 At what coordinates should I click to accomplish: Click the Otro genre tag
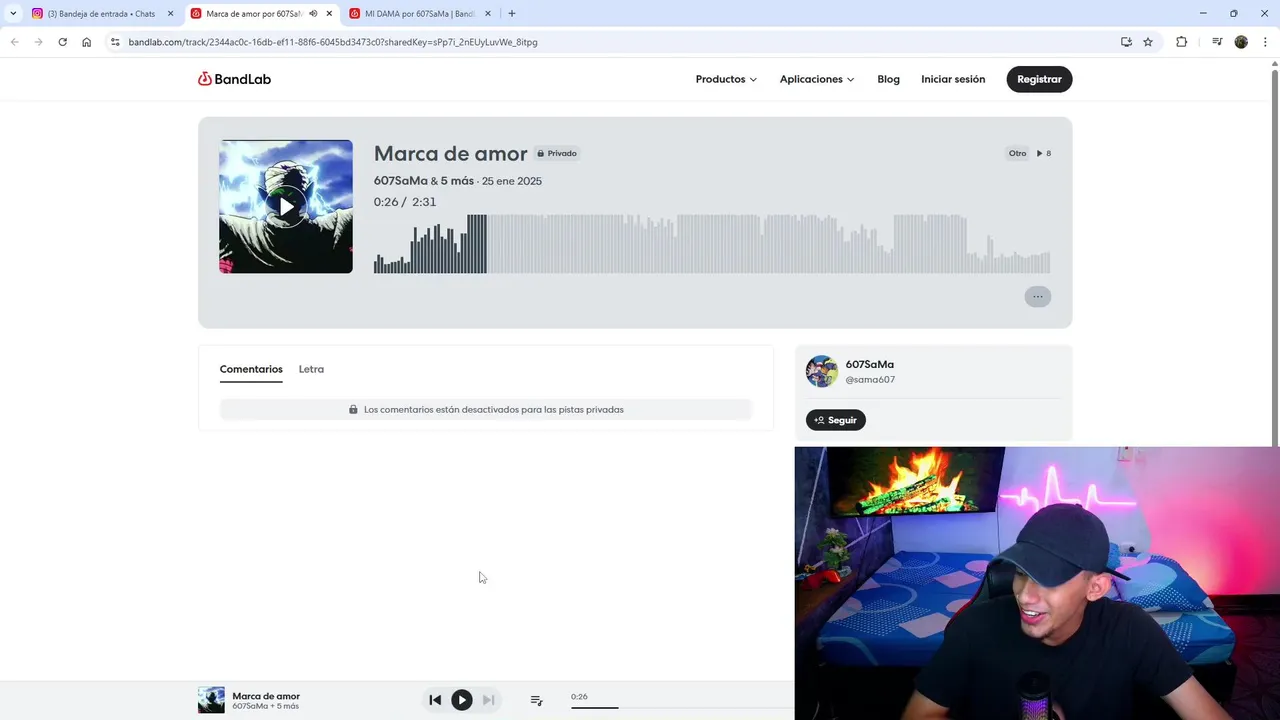point(1017,153)
